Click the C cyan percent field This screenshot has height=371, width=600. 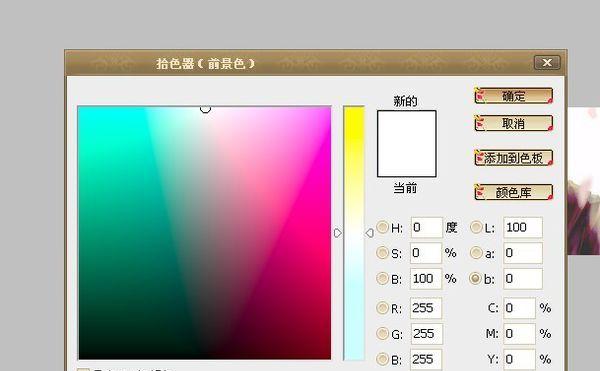[519, 308]
